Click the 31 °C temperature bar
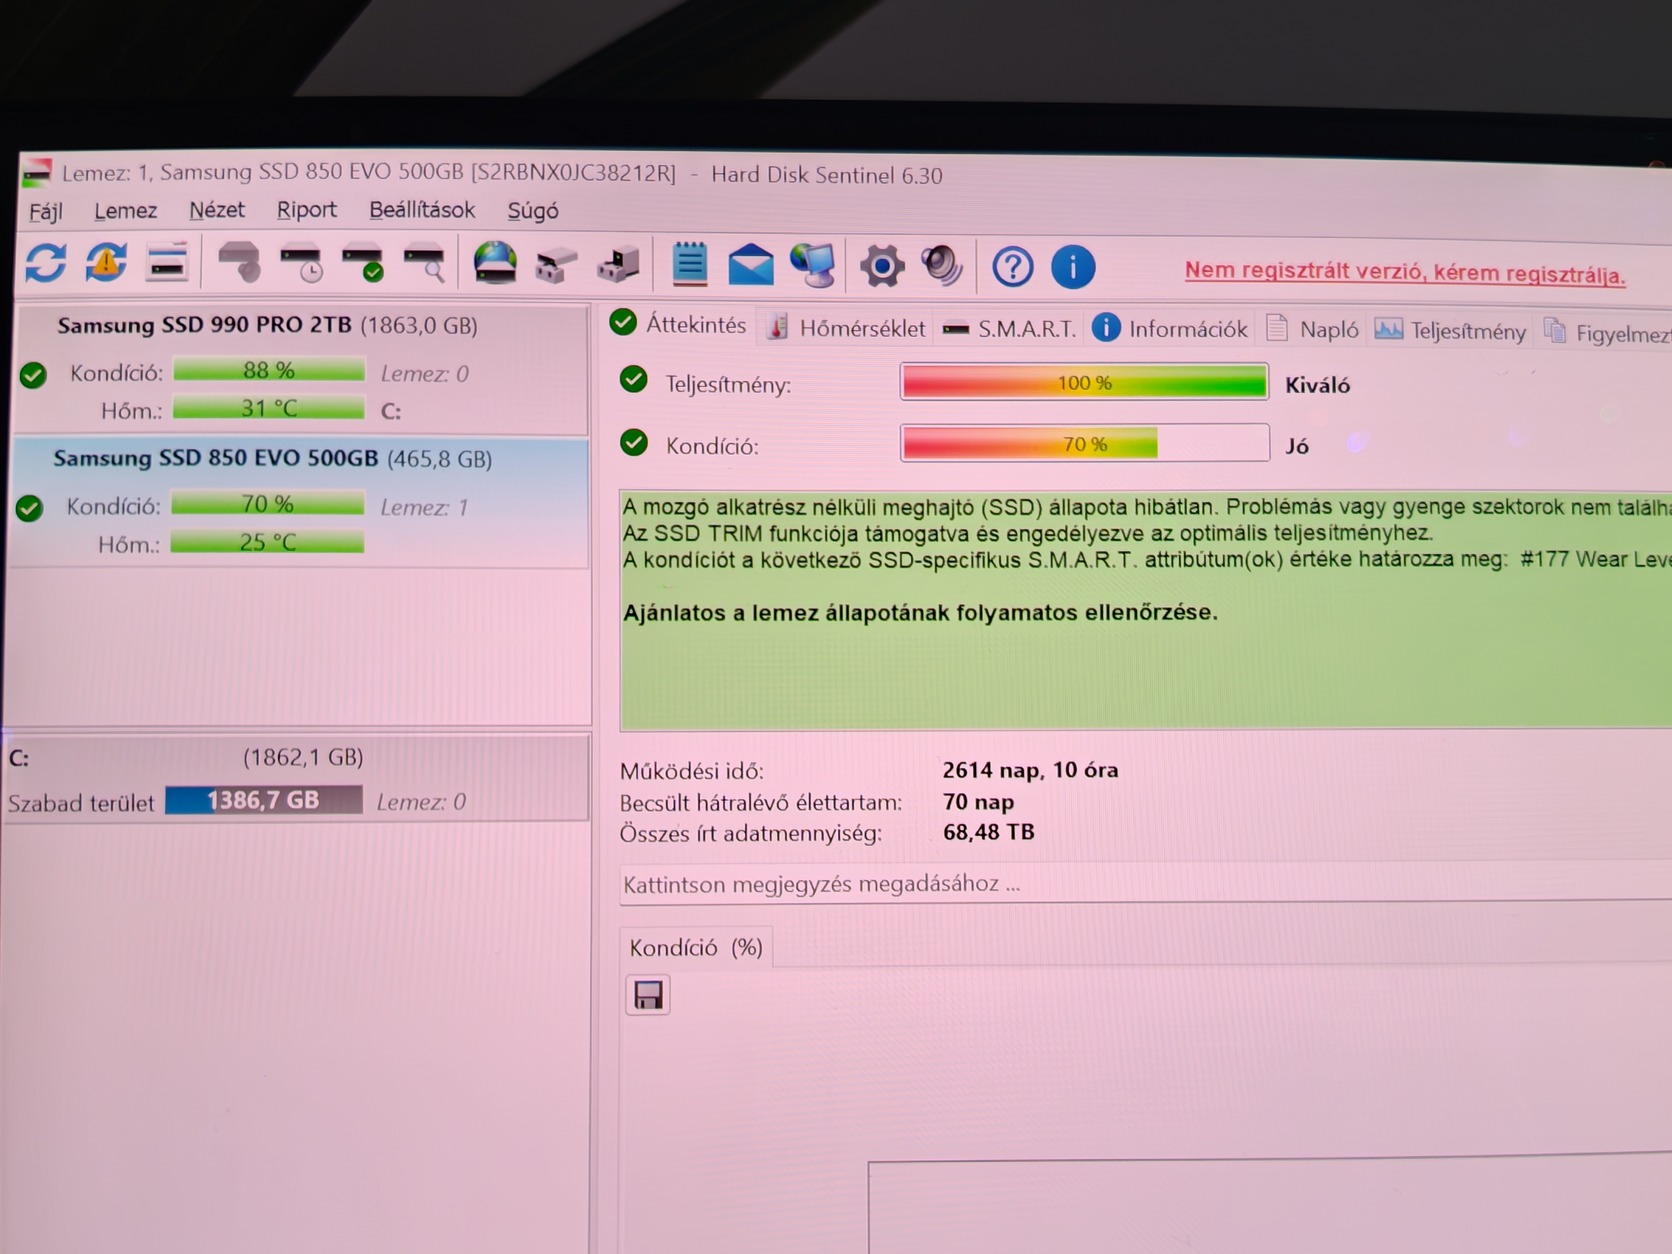The height and width of the screenshot is (1254, 1672). 269,408
